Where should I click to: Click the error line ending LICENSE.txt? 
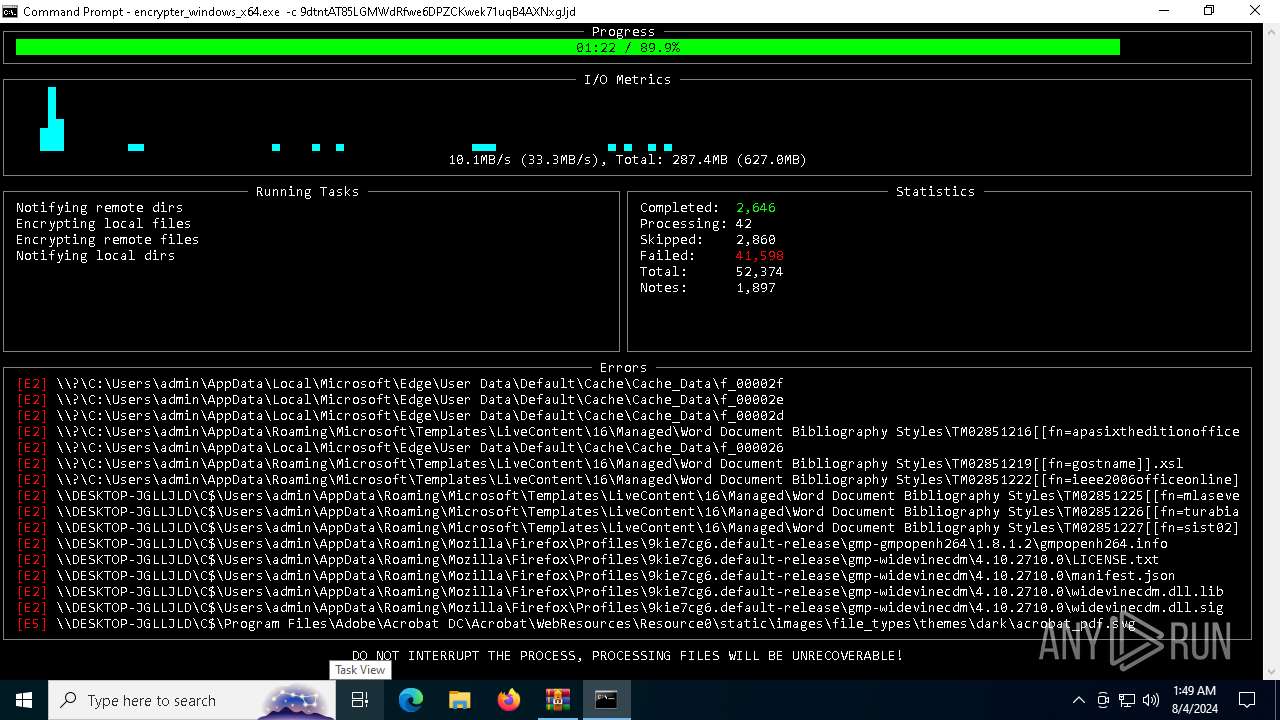pyautogui.click(x=588, y=560)
